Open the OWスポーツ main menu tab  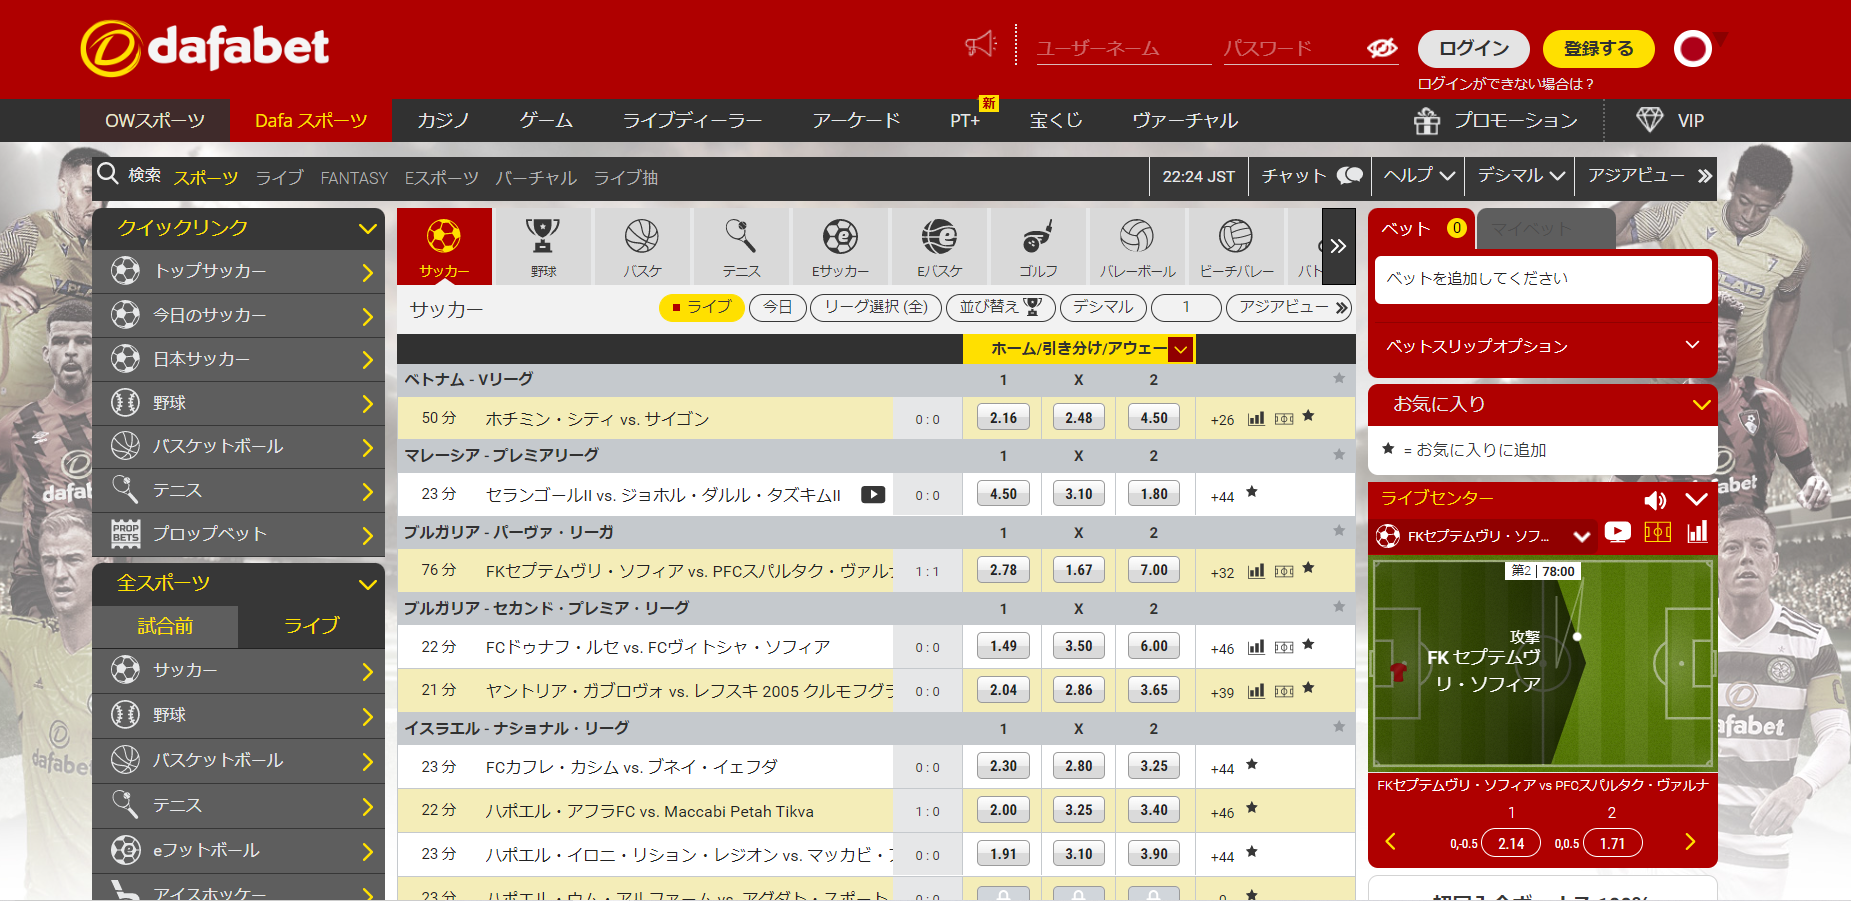[x=155, y=121]
